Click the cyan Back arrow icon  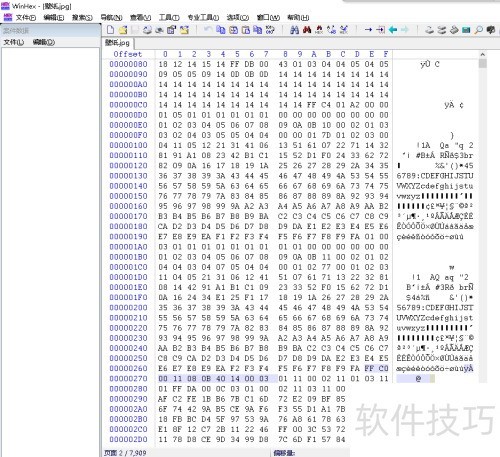[393, 30]
